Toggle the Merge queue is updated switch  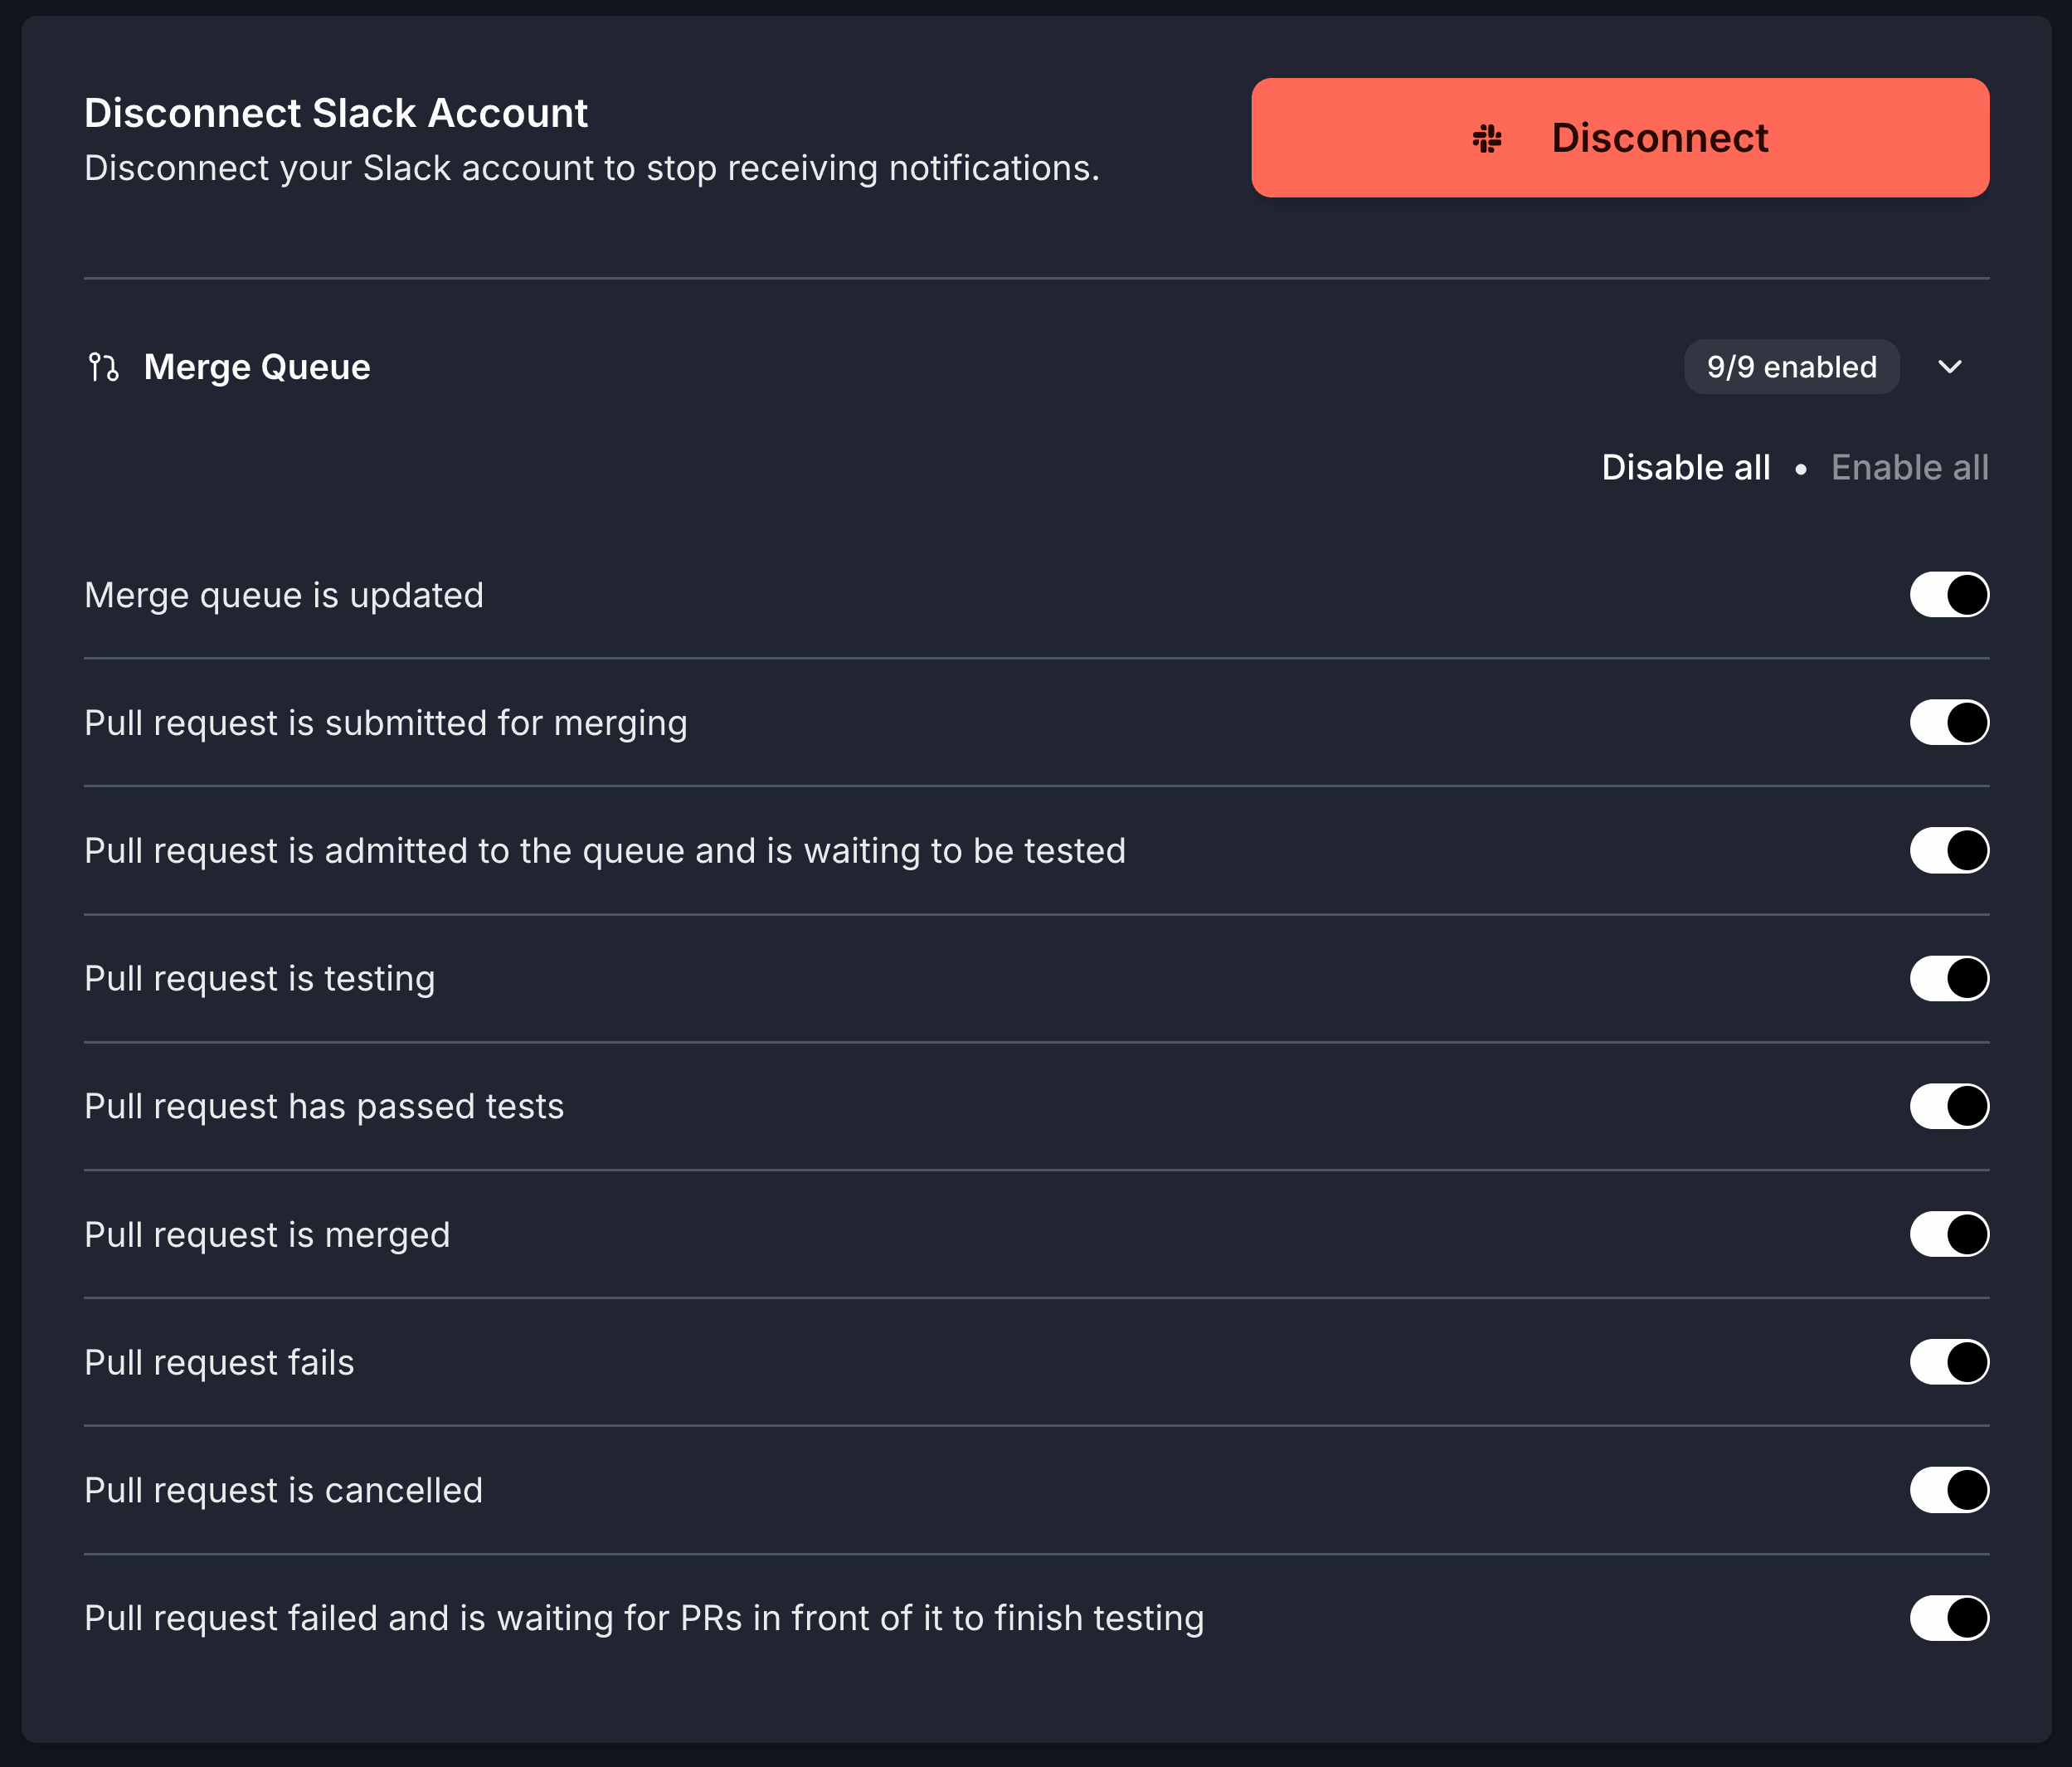point(1948,595)
